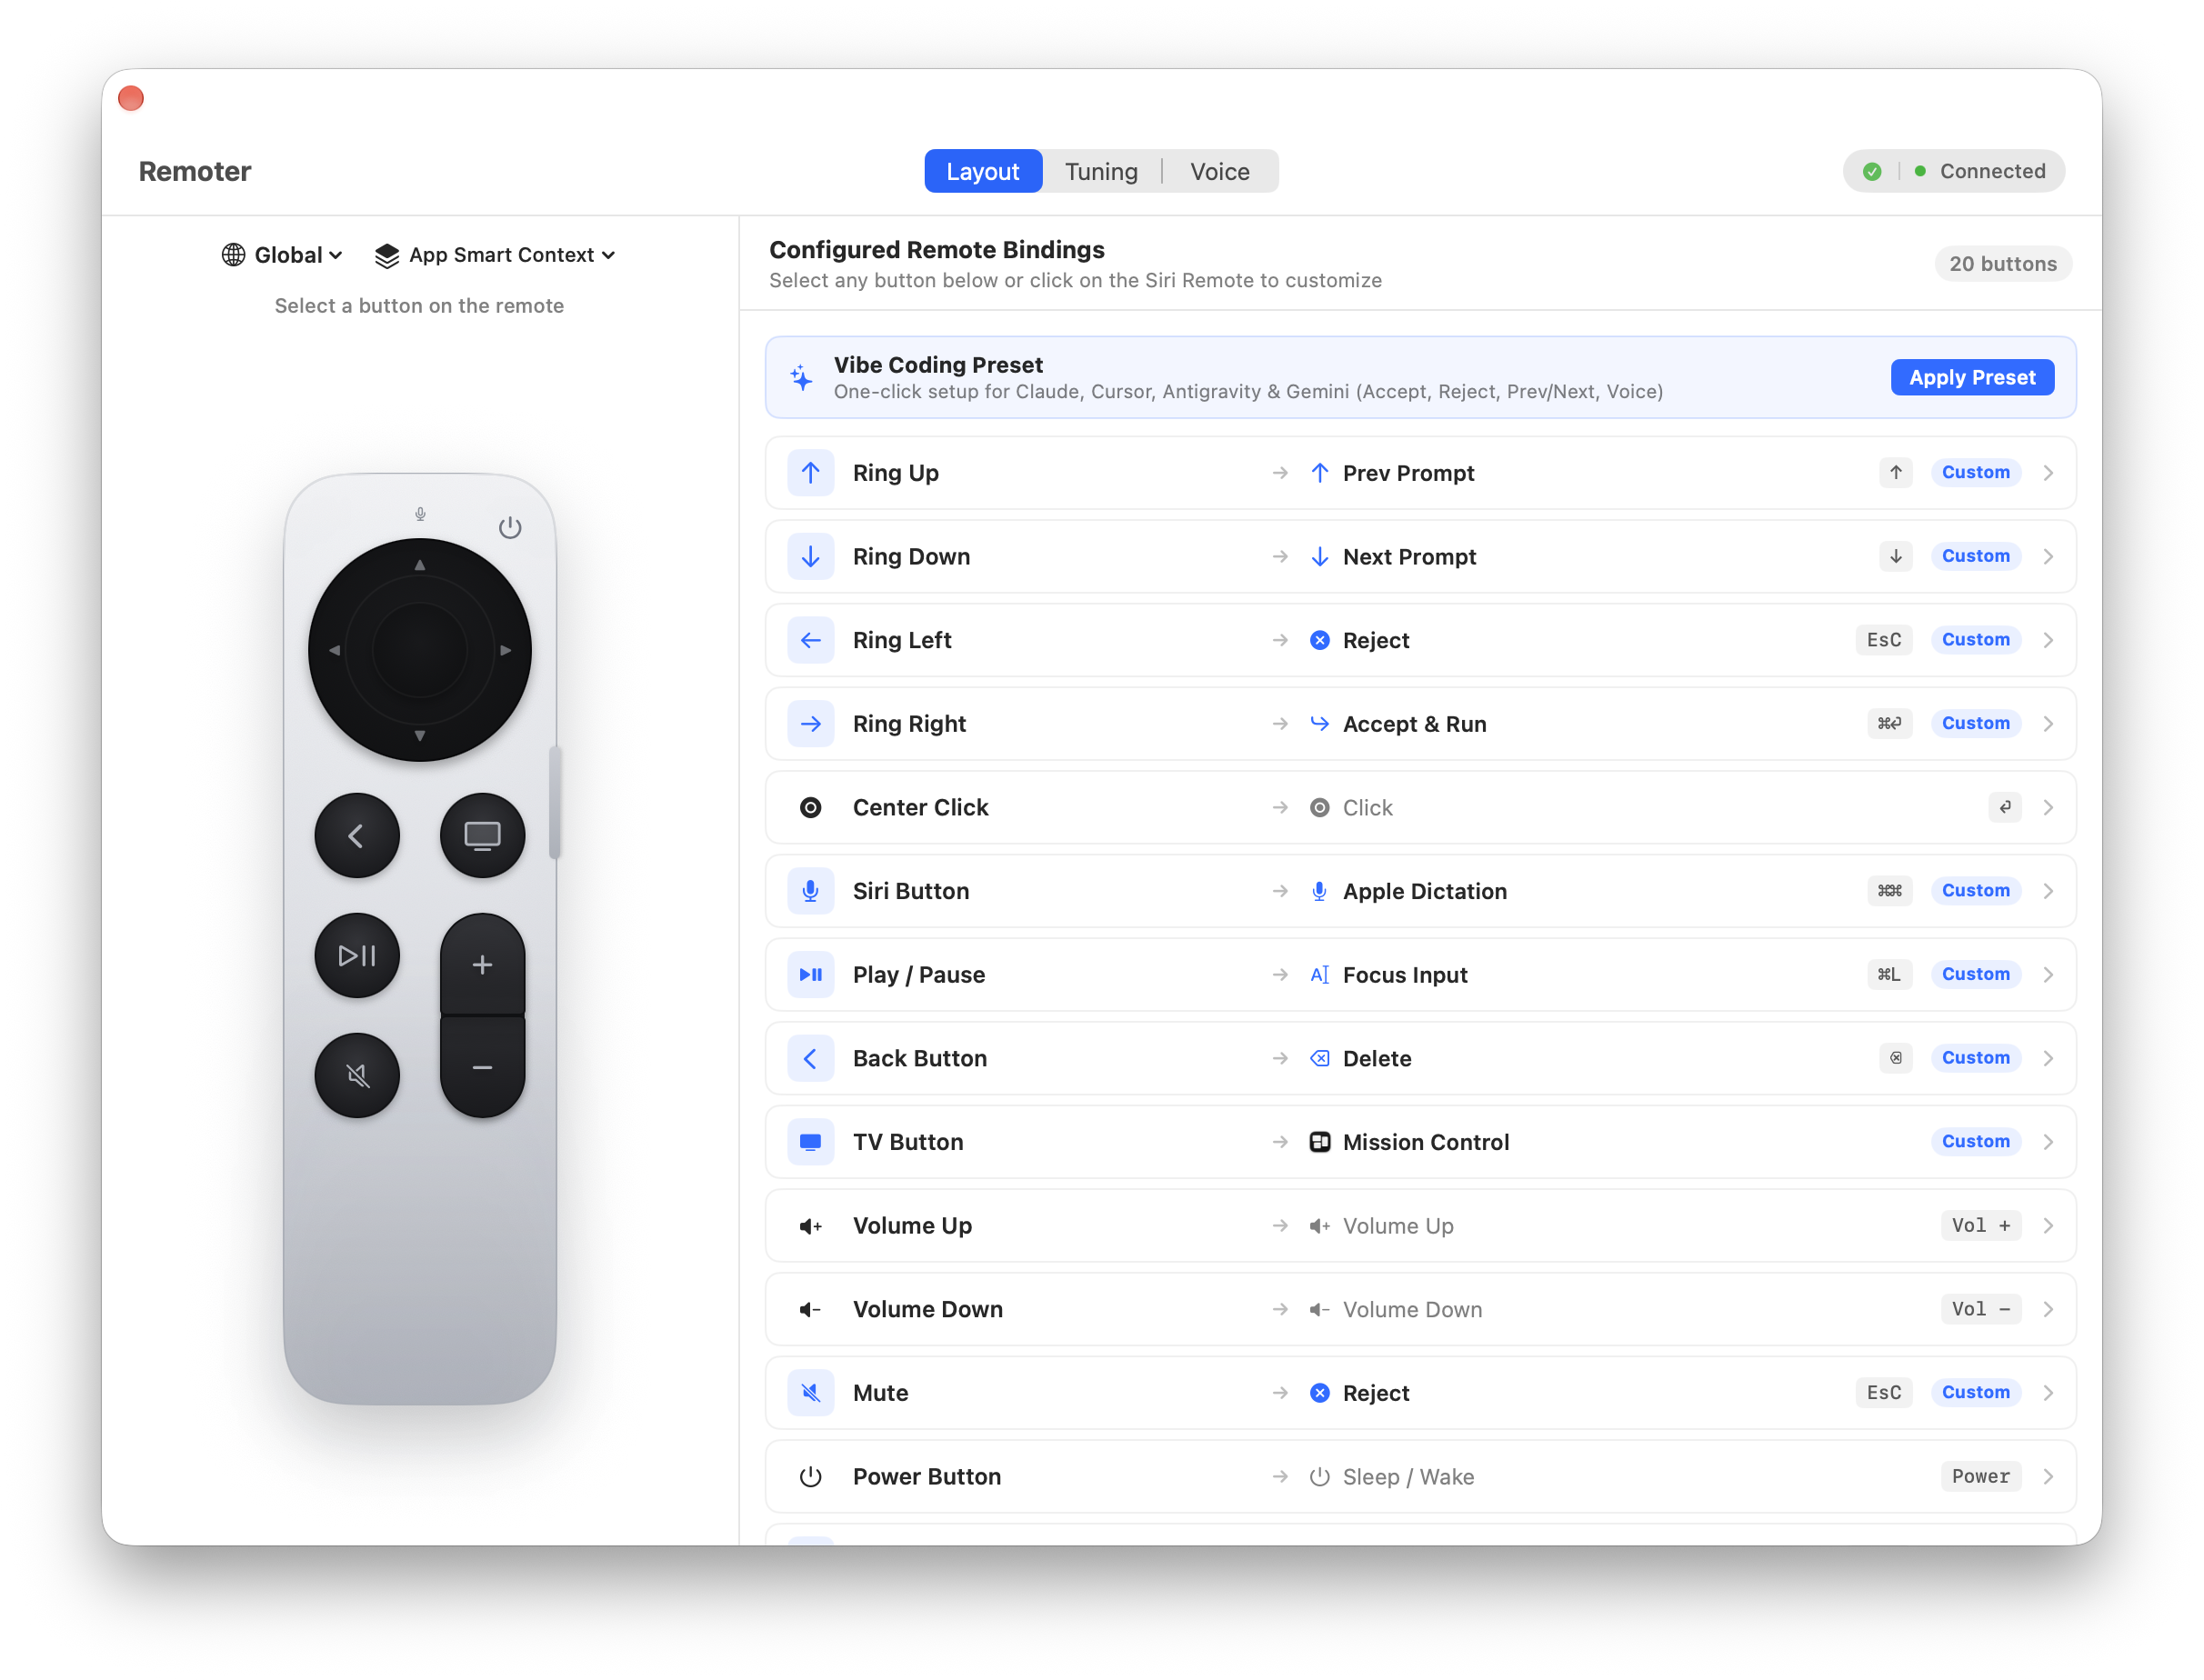Click the Siri side button on the remote
Screen dimensions: 2204x1680
(554, 802)
